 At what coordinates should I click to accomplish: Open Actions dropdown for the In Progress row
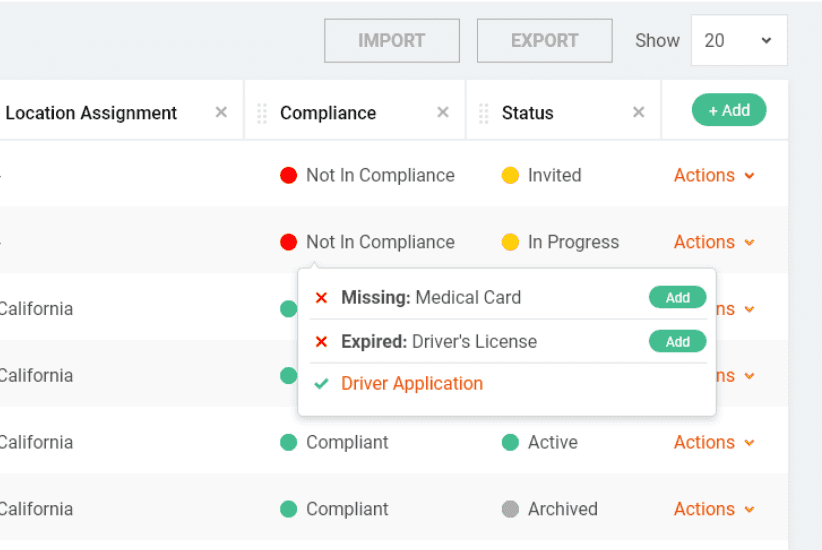[713, 242]
